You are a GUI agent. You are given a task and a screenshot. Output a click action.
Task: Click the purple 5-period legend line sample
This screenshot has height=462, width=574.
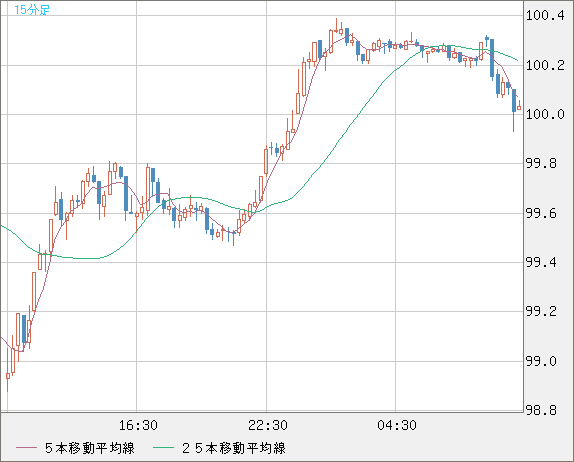tap(26, 448)
